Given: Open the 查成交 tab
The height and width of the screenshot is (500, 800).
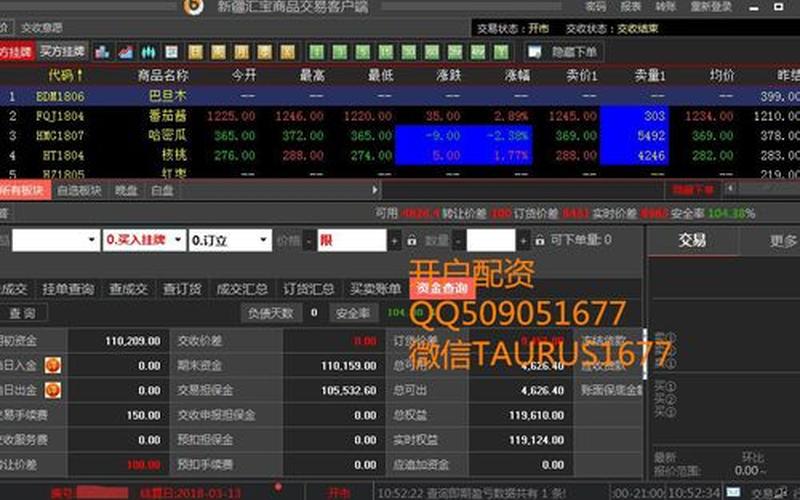Looking at the screenshot, I should pos(128,289).
